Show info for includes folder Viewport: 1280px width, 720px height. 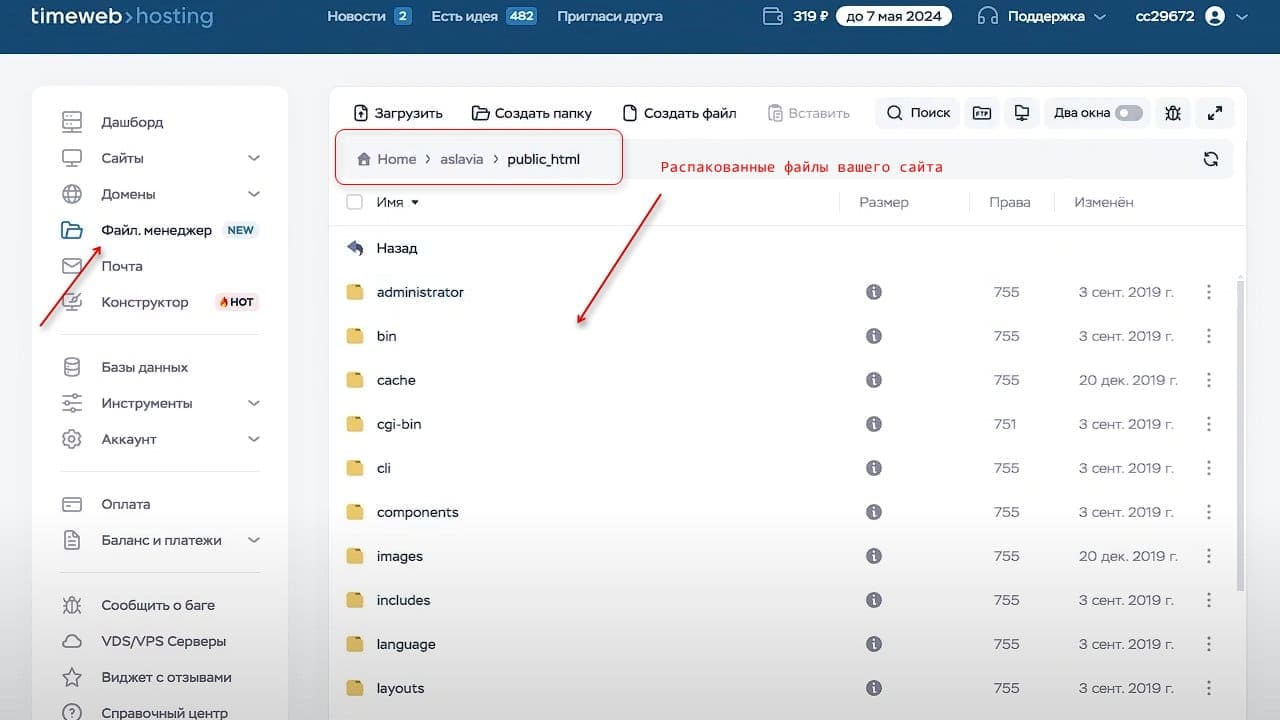tap(874, 600)
